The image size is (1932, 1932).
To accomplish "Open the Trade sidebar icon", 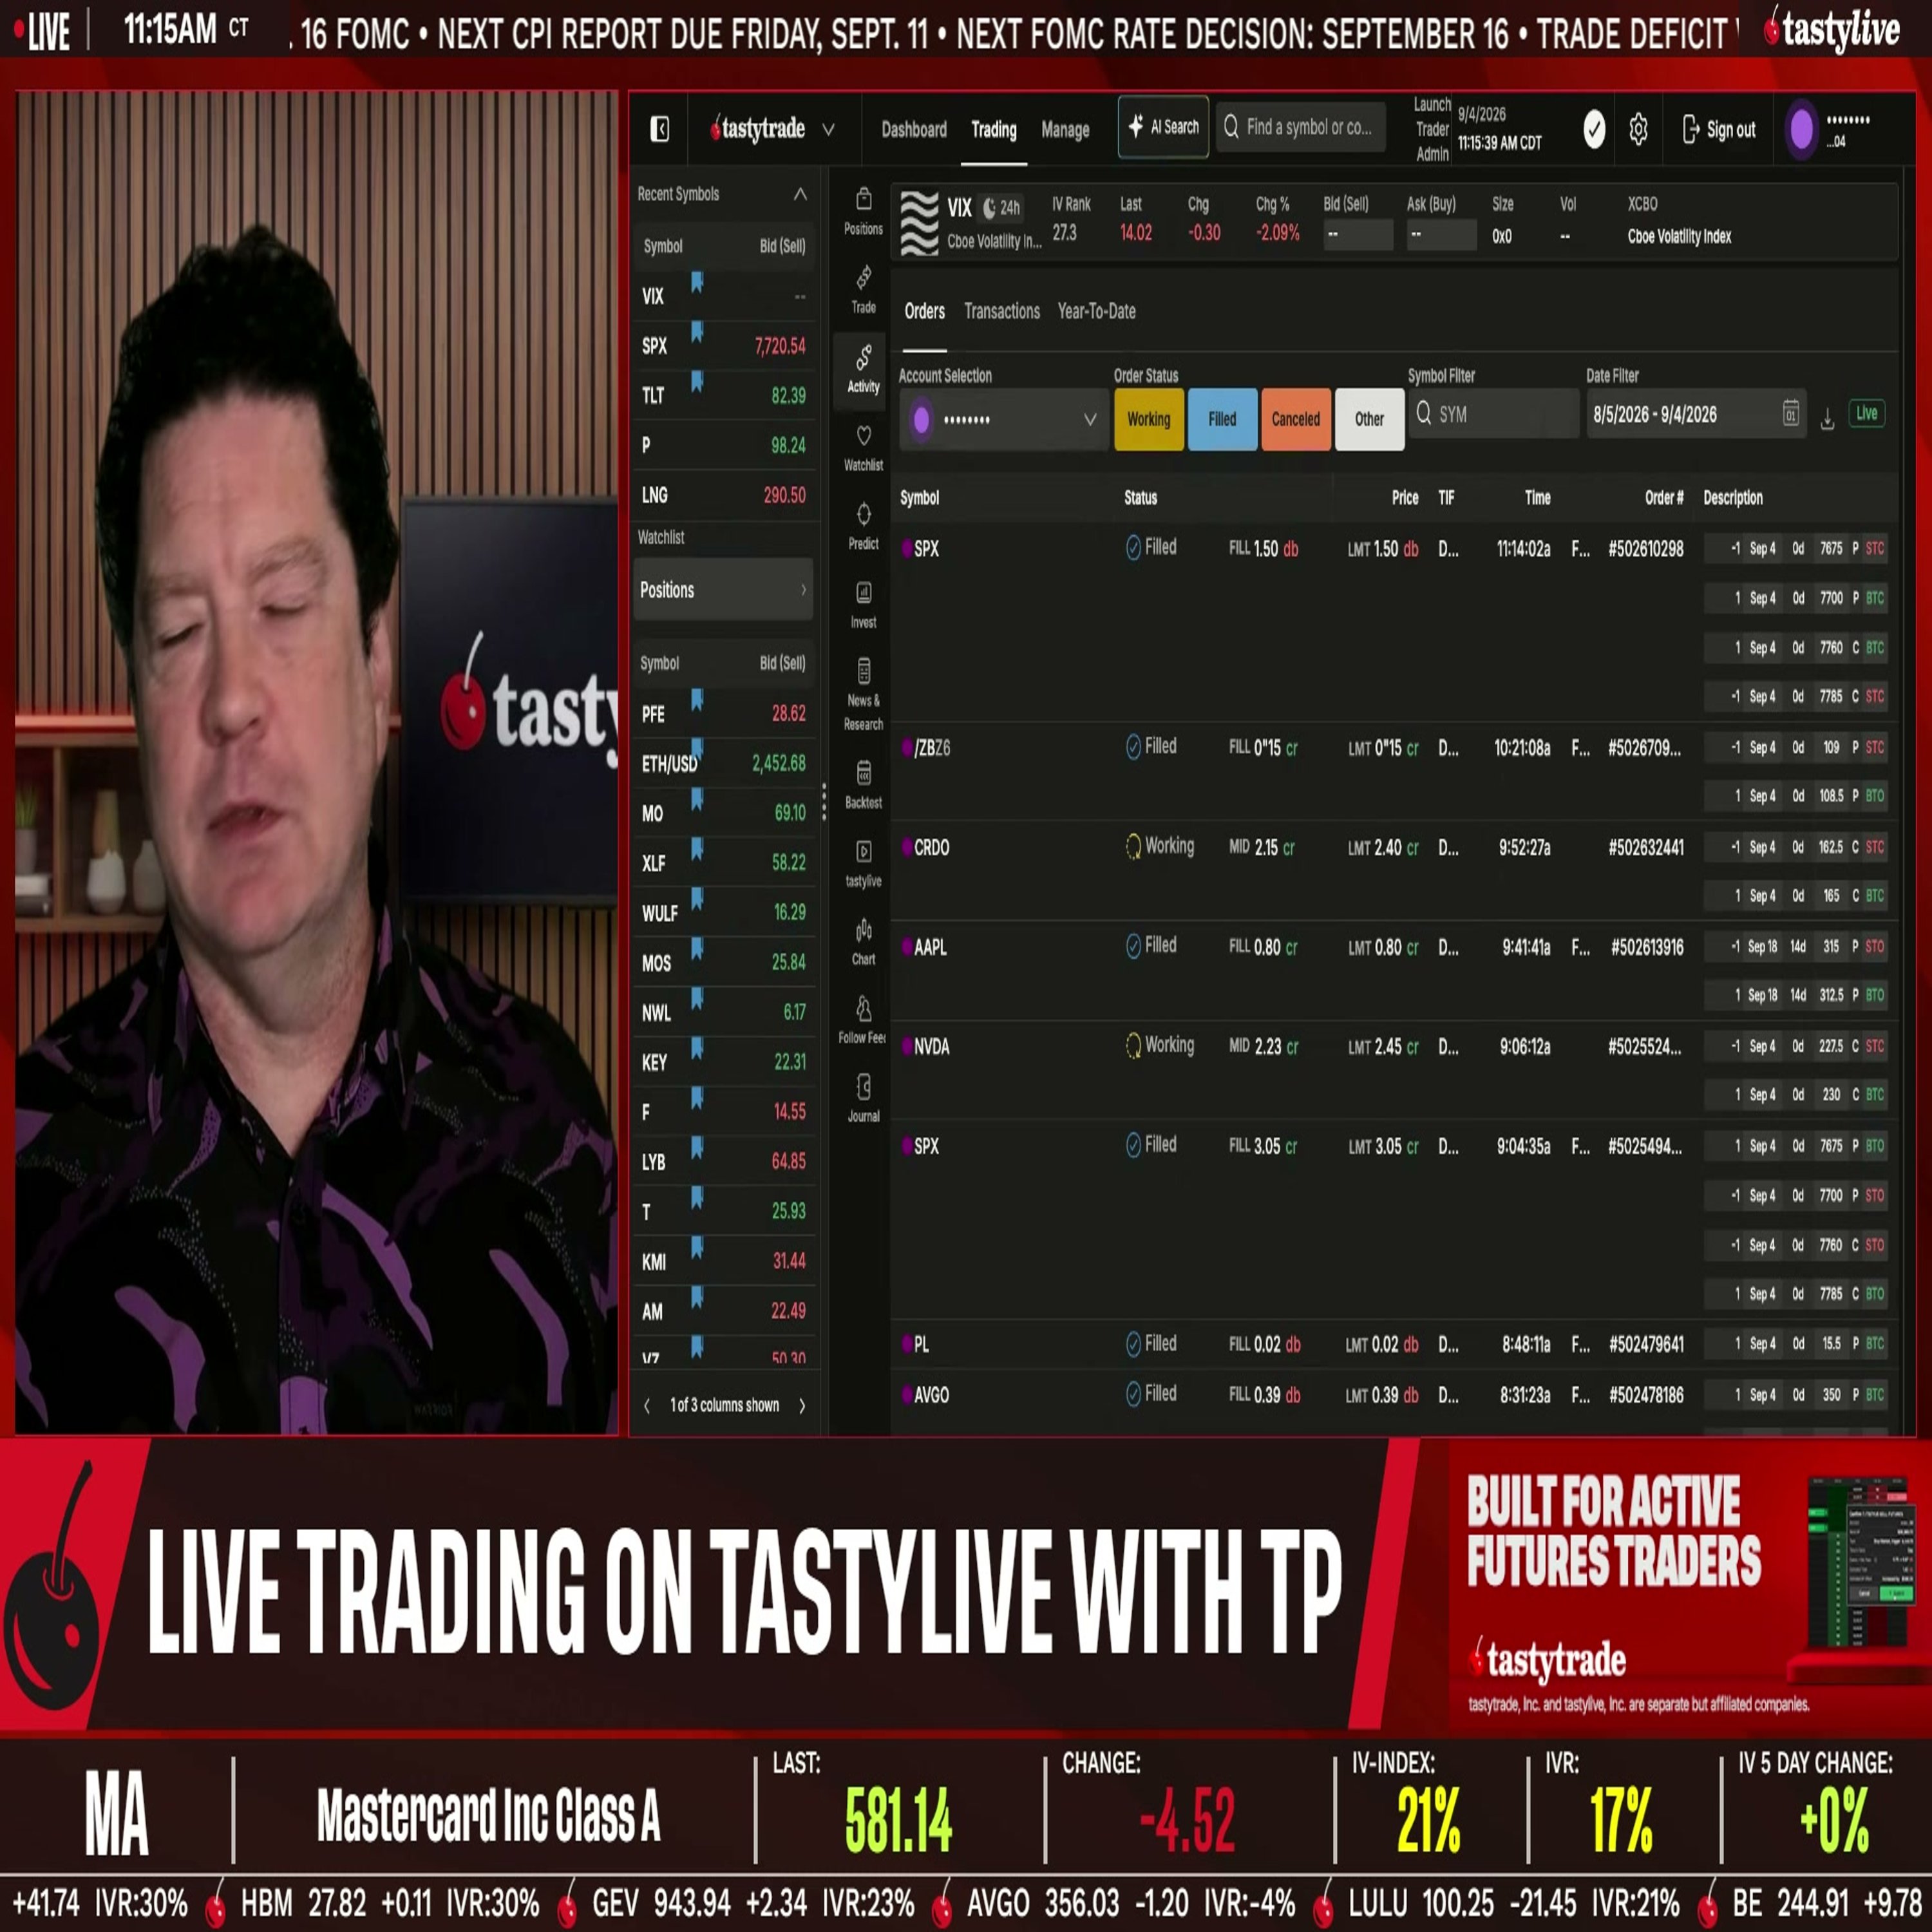I will pos(863,290).
